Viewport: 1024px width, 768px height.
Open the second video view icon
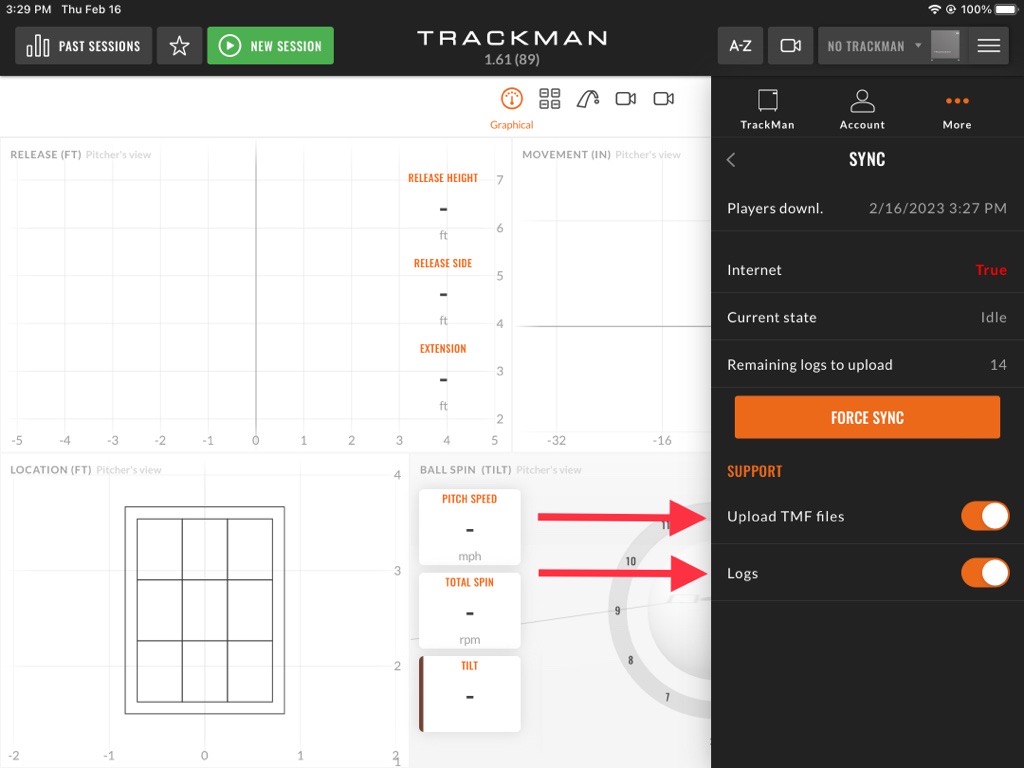[664, 99]
